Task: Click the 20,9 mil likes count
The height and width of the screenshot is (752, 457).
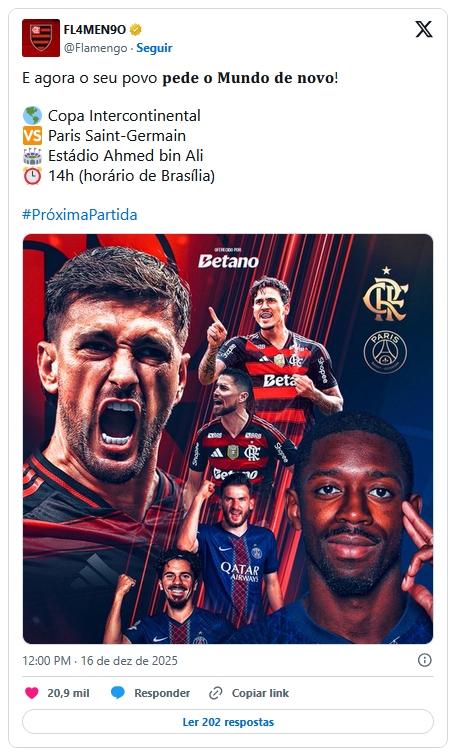Action: [x=68, y=693]
